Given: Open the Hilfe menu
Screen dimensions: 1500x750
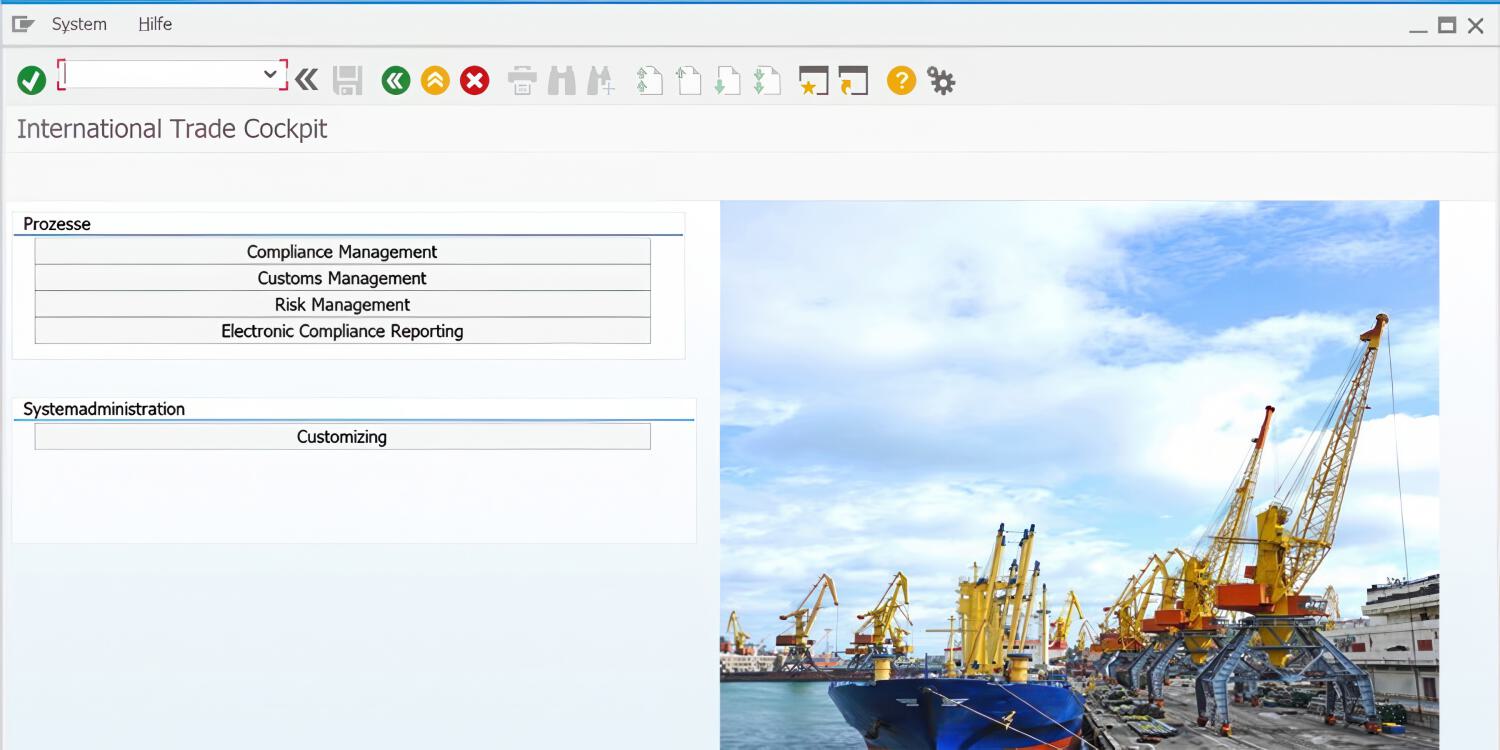Looking at the screenshot, I should point(155,24).
